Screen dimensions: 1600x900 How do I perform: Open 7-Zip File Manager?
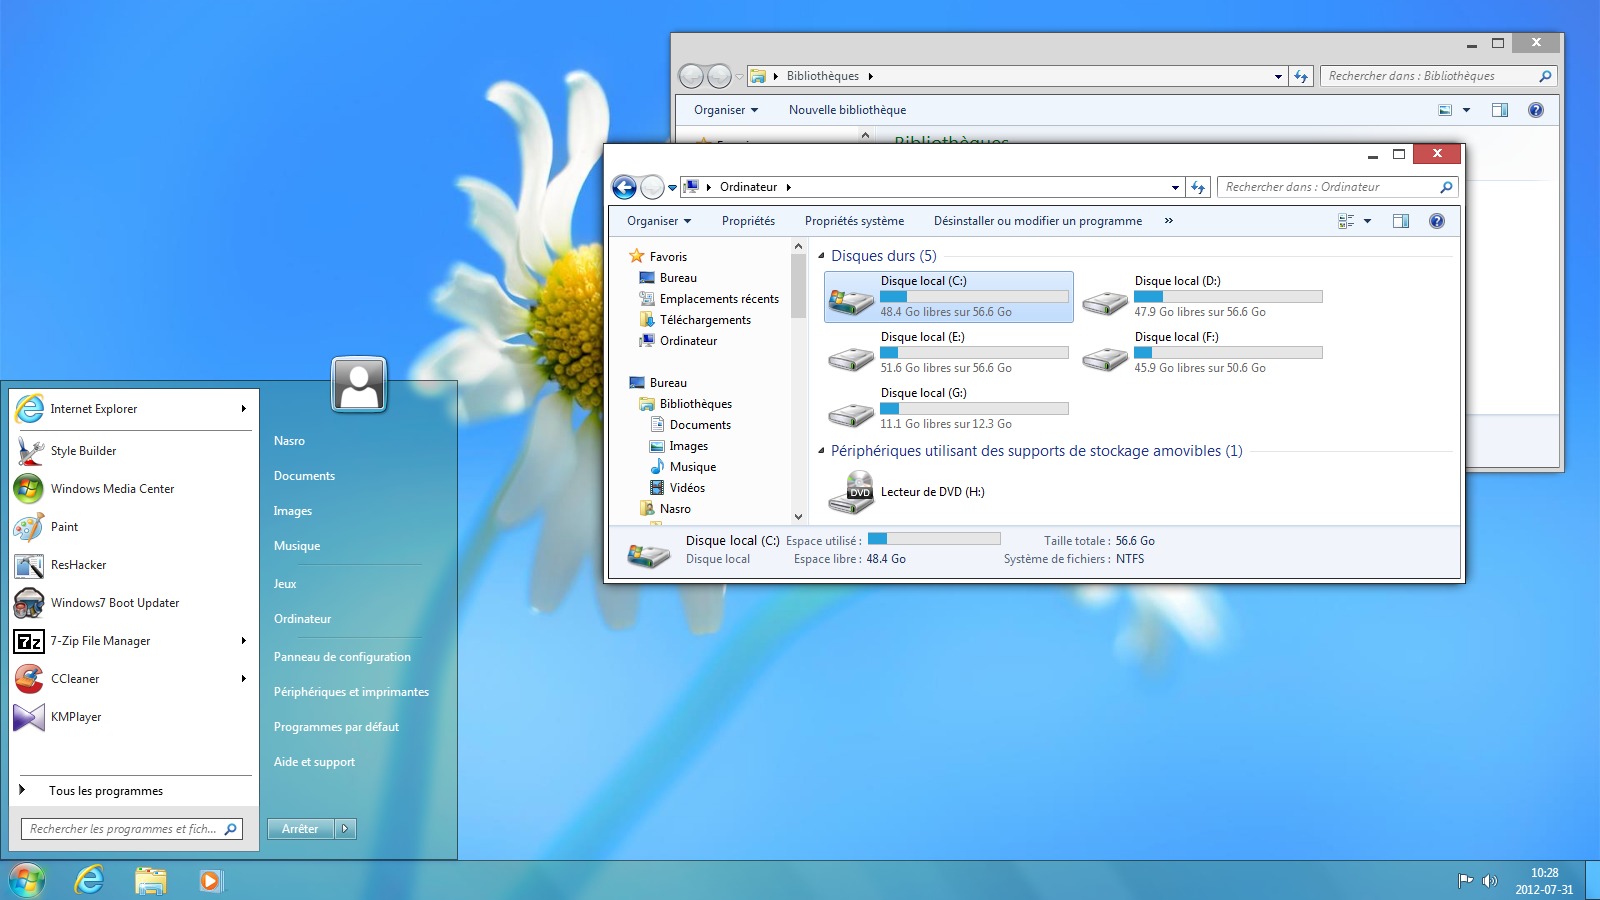pos(132,641)
